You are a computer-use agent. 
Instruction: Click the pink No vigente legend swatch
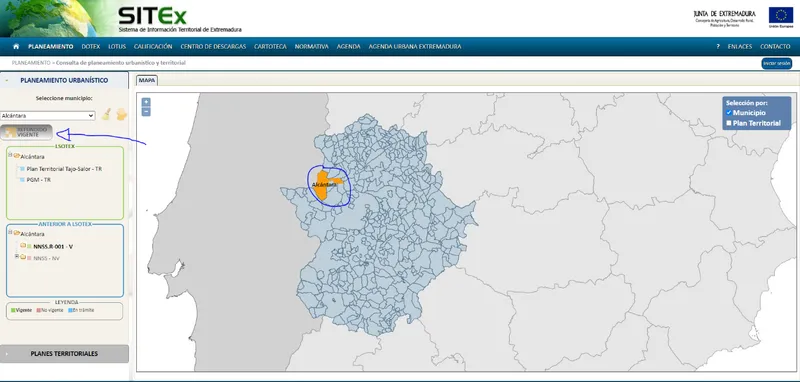[x=38, y=310]
